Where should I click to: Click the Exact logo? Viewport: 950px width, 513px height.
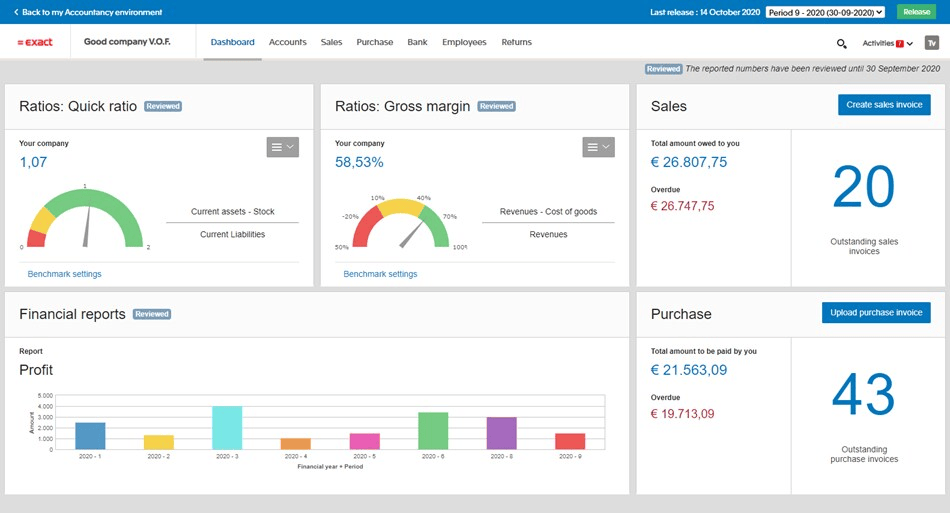[35, 43]
